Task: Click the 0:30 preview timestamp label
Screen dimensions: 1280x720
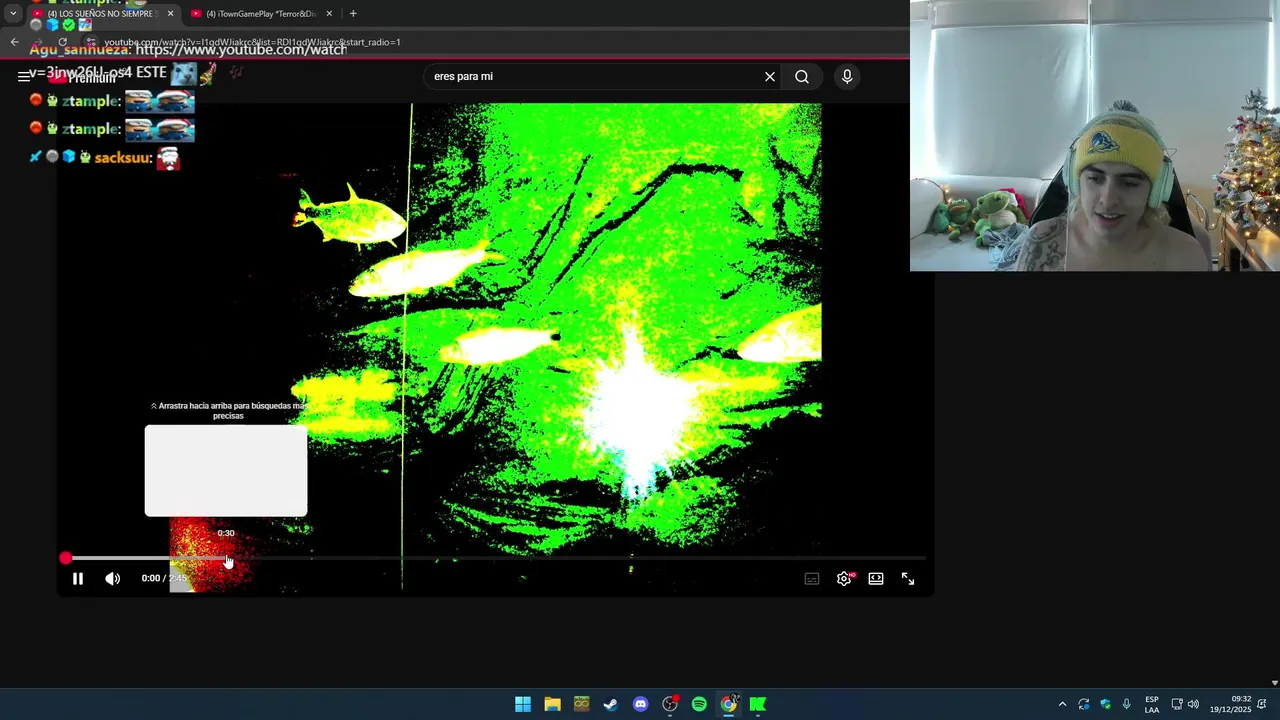Action: pyautogui.click(x=226, y=533)
